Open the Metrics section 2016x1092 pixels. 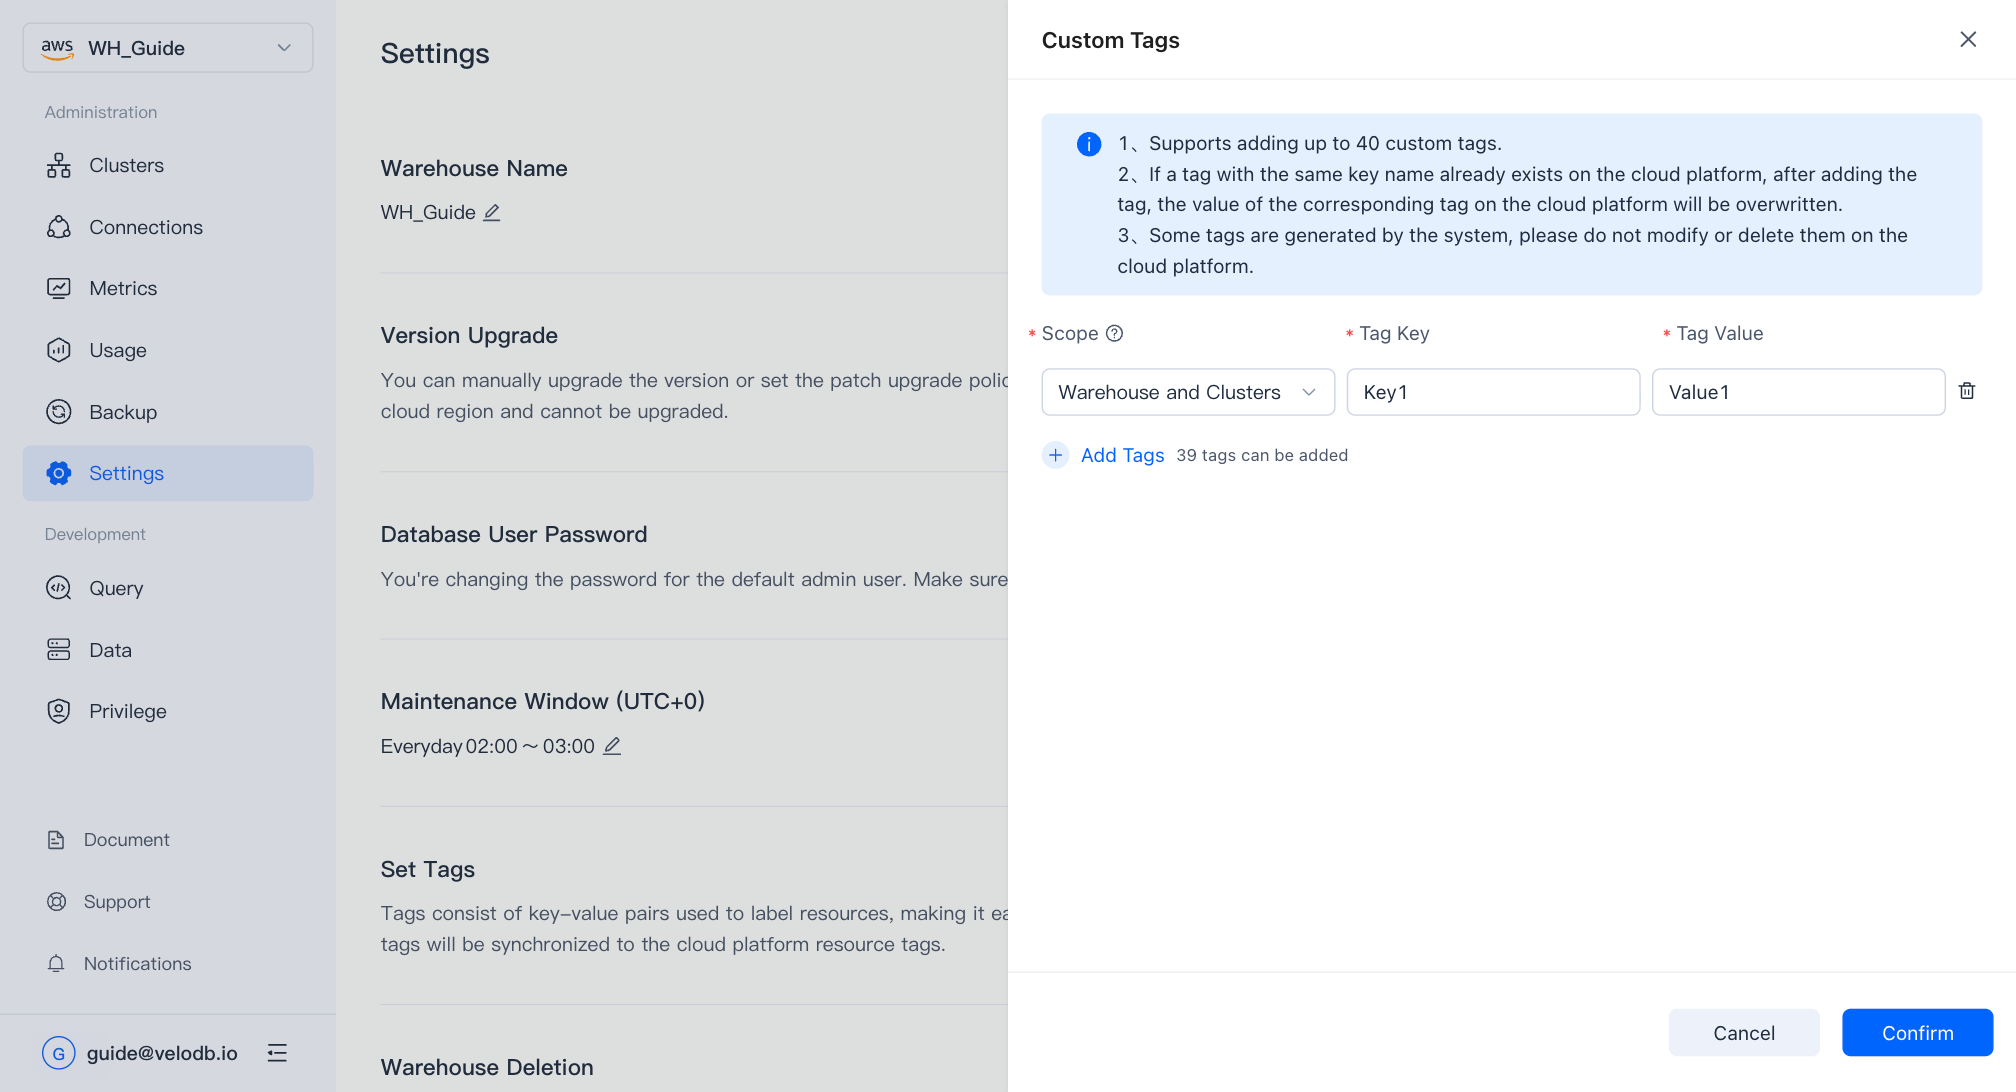pos(123,288)
